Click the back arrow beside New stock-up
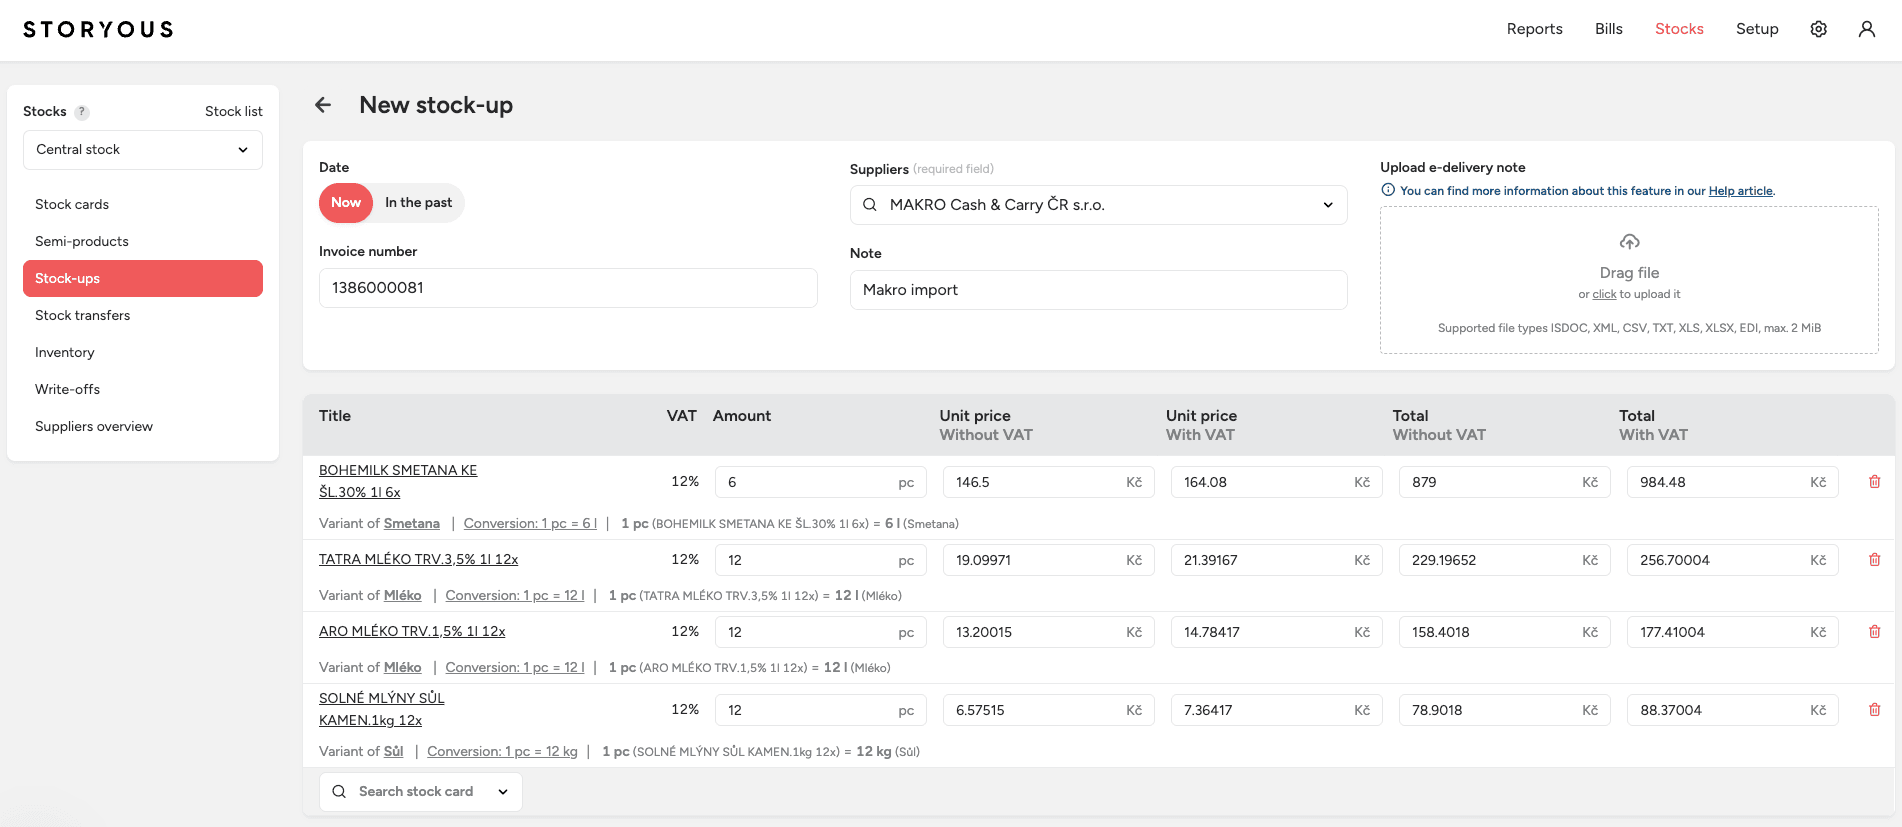 323,105
